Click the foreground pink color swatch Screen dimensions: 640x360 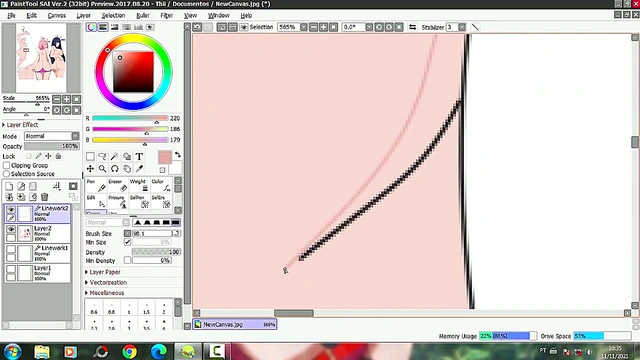(x=164, y=157)
